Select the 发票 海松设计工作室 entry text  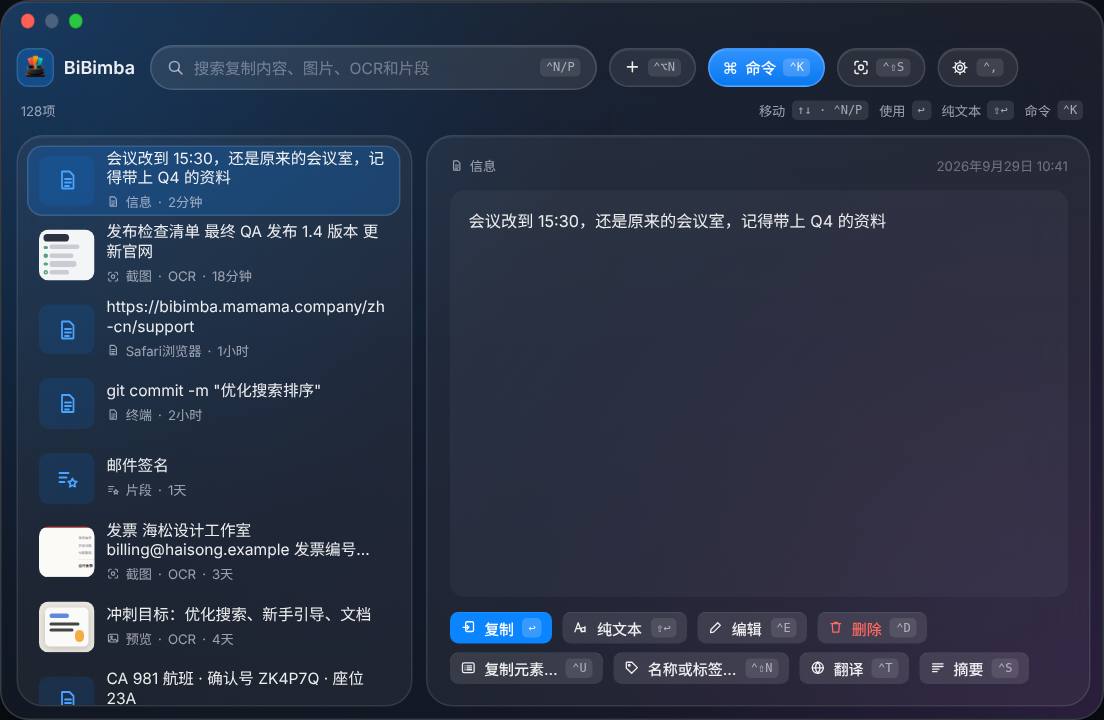pos(238,540)
